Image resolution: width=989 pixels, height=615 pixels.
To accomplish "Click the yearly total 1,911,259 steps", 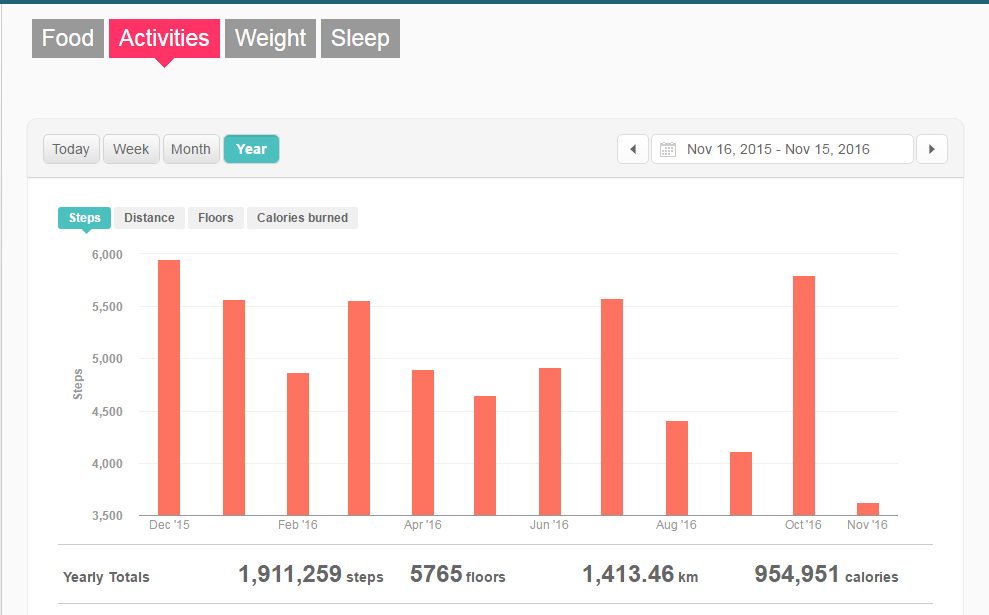I will click(x=310, y=575).
